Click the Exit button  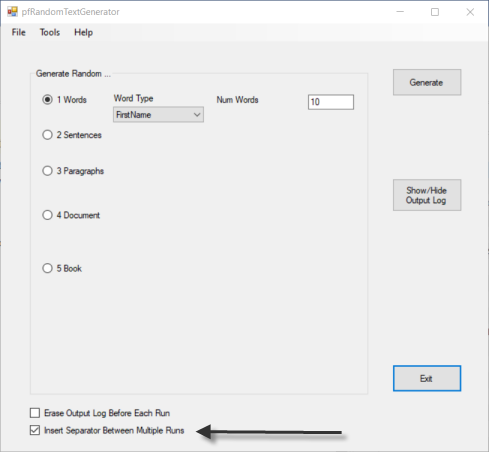coord(427,378)
